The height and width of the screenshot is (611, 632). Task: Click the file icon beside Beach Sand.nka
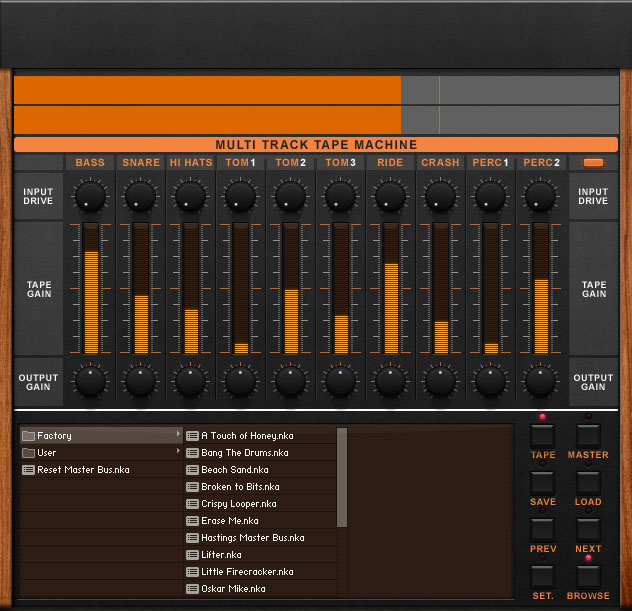(x=193, y=469)
